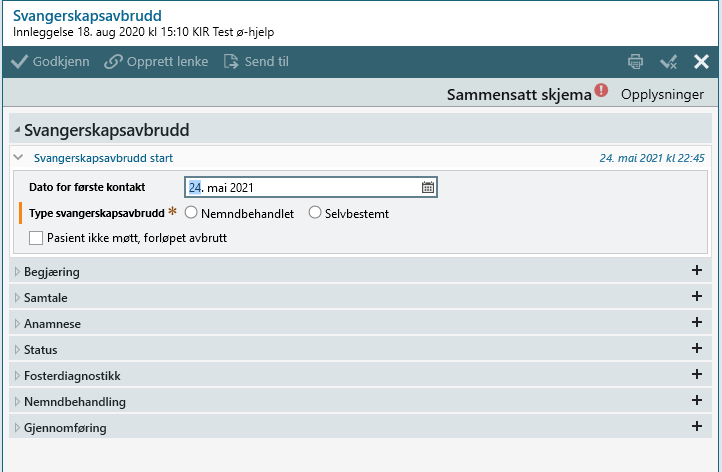Expand the Nemndbehandling section
This screenshot has height=472, width=722.
click(x=17, y=402)
